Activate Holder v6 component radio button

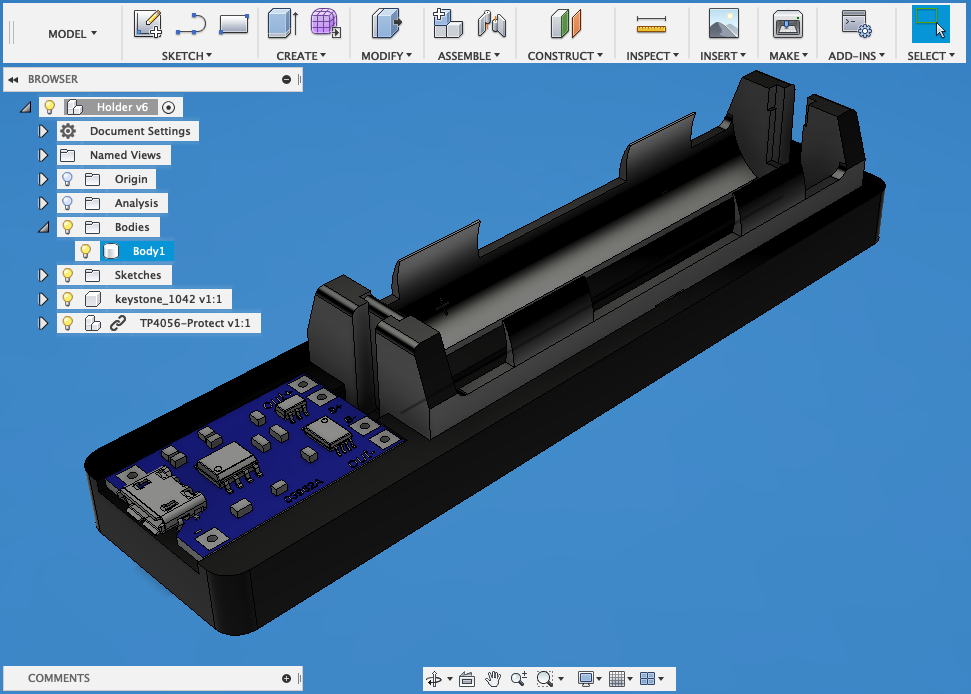tap(168, 107)
